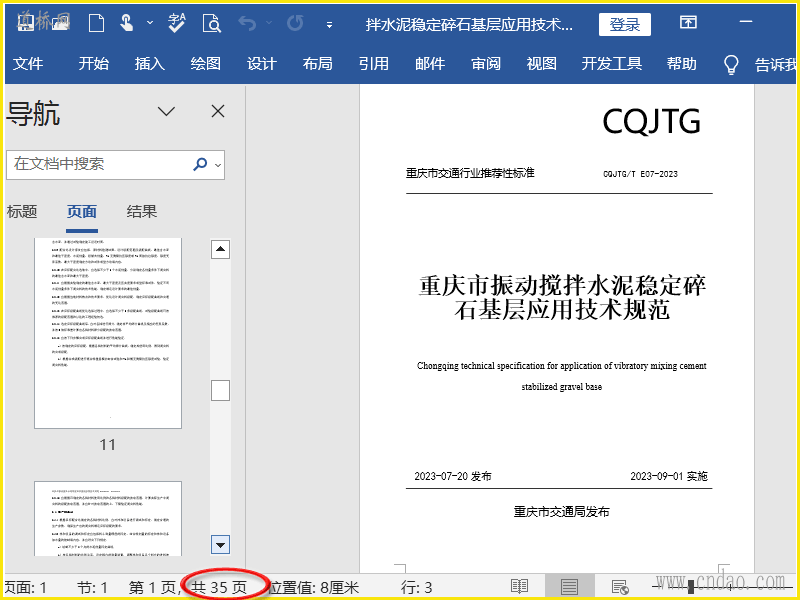Open the 帮助 ribbon tab

pos(681,64)
